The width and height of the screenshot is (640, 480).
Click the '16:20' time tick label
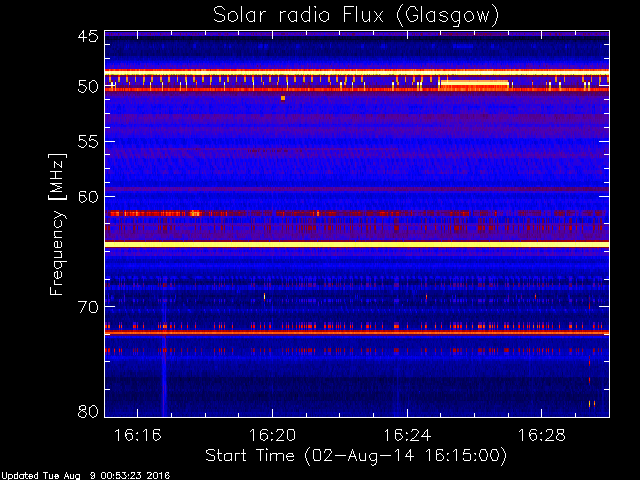pyautogui.click(x=272, y=435)
